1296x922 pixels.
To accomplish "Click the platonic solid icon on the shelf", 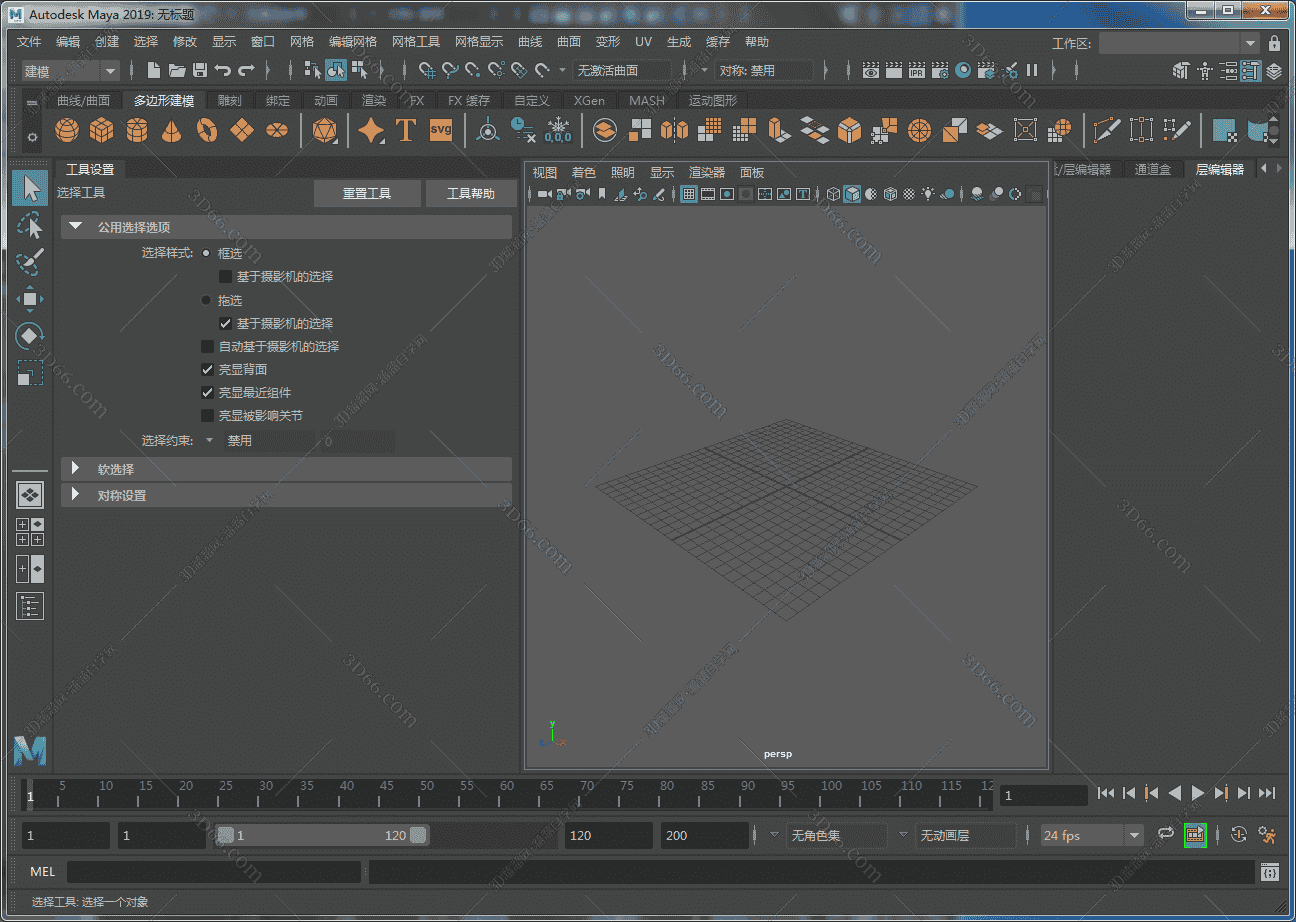I will (324, 130).
